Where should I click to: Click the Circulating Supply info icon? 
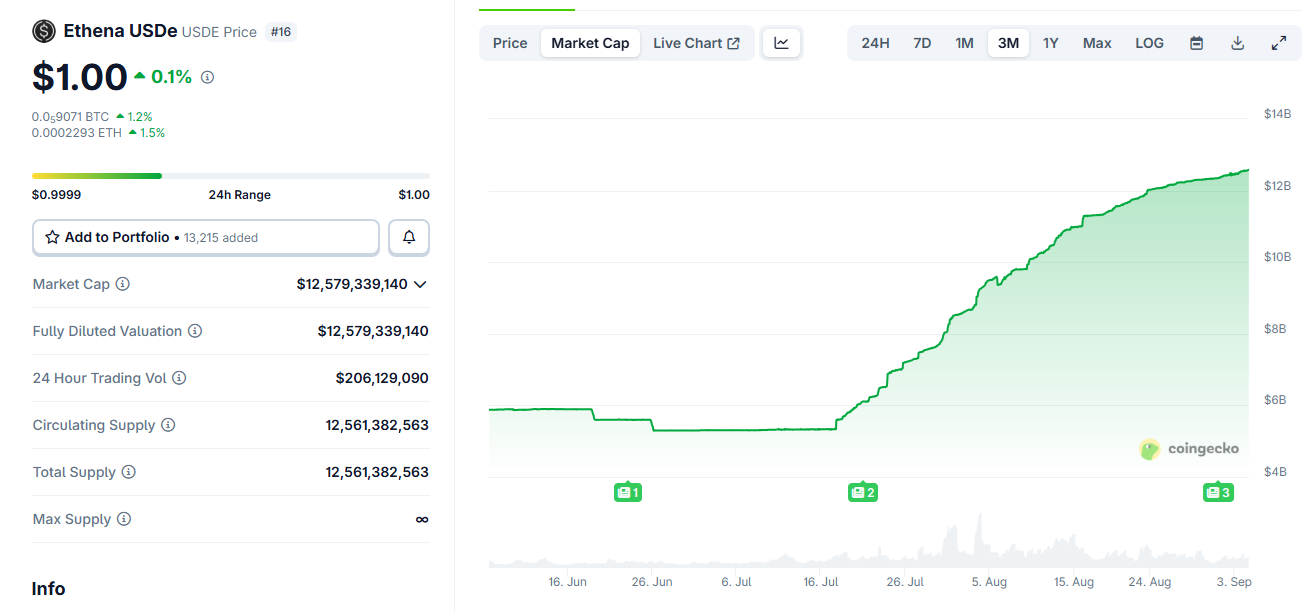168,425
